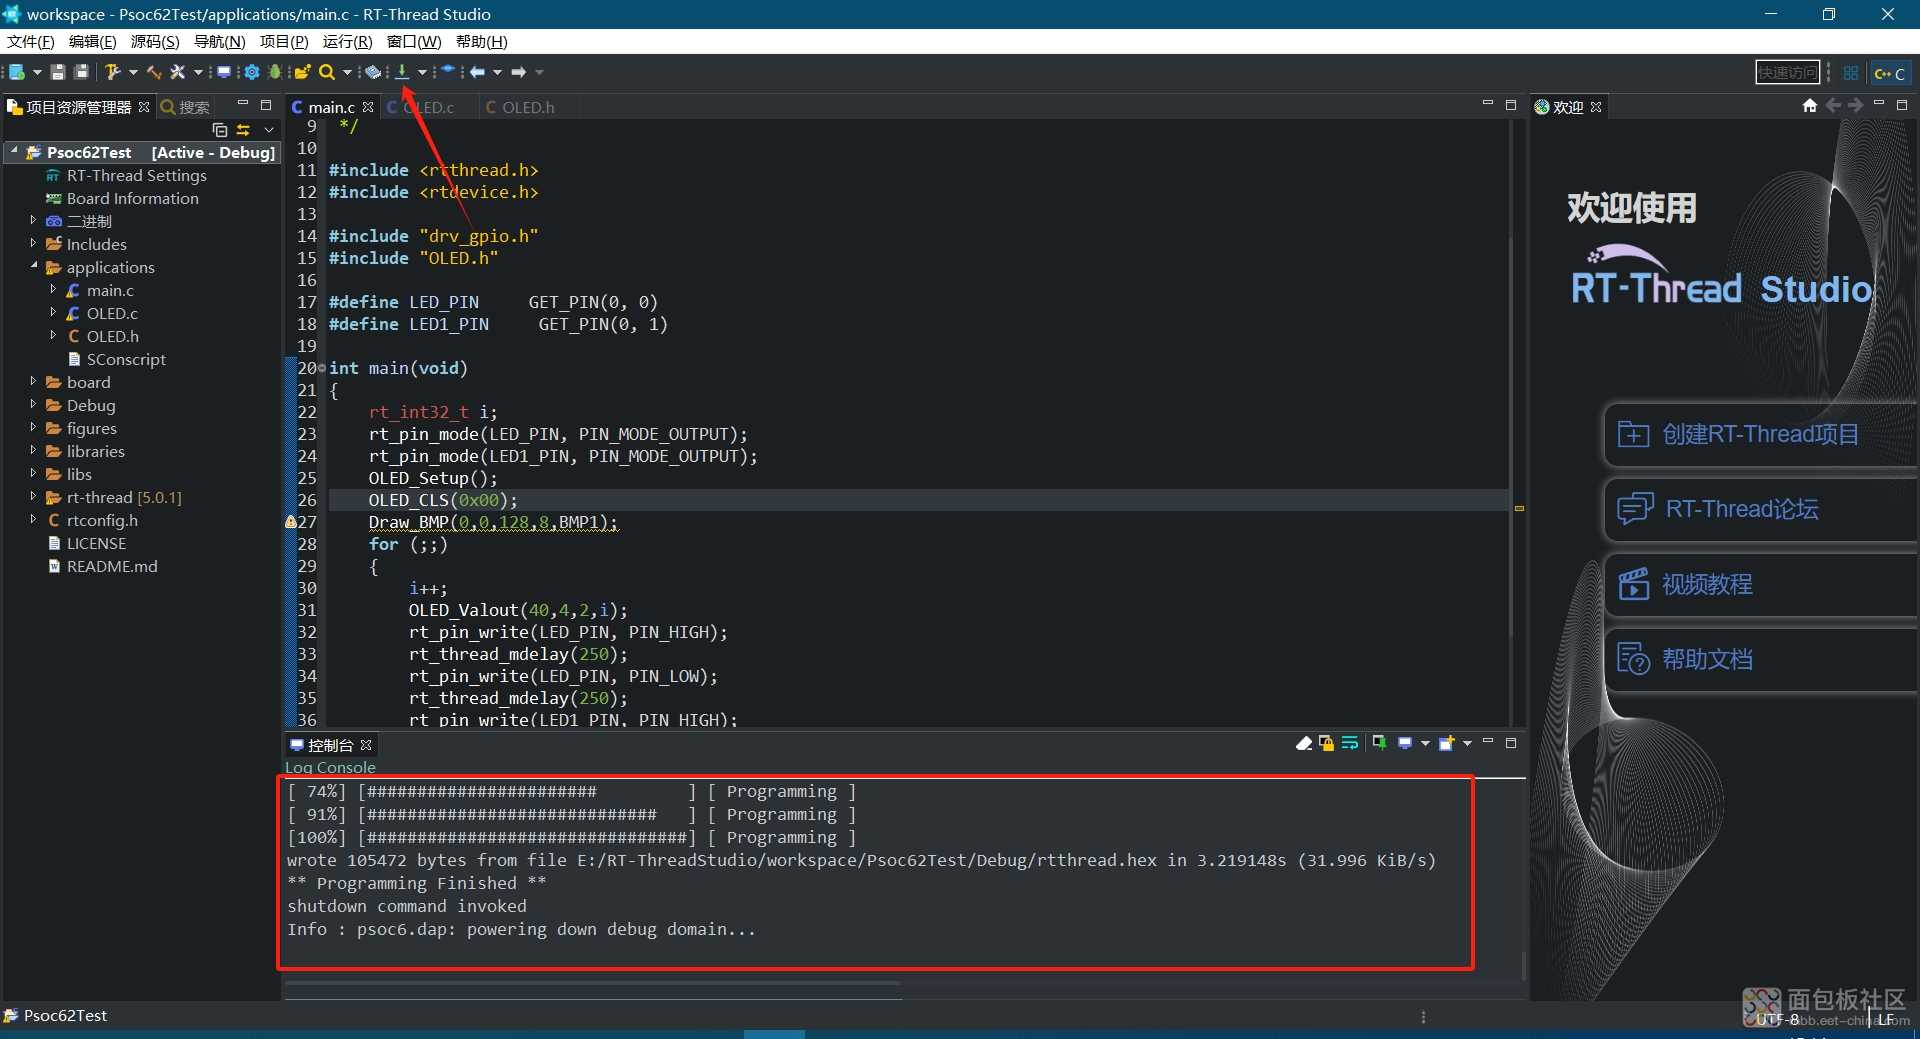Click the 创建RT-Thread项目 button
The image size is (1920, 1039).
1760,434
